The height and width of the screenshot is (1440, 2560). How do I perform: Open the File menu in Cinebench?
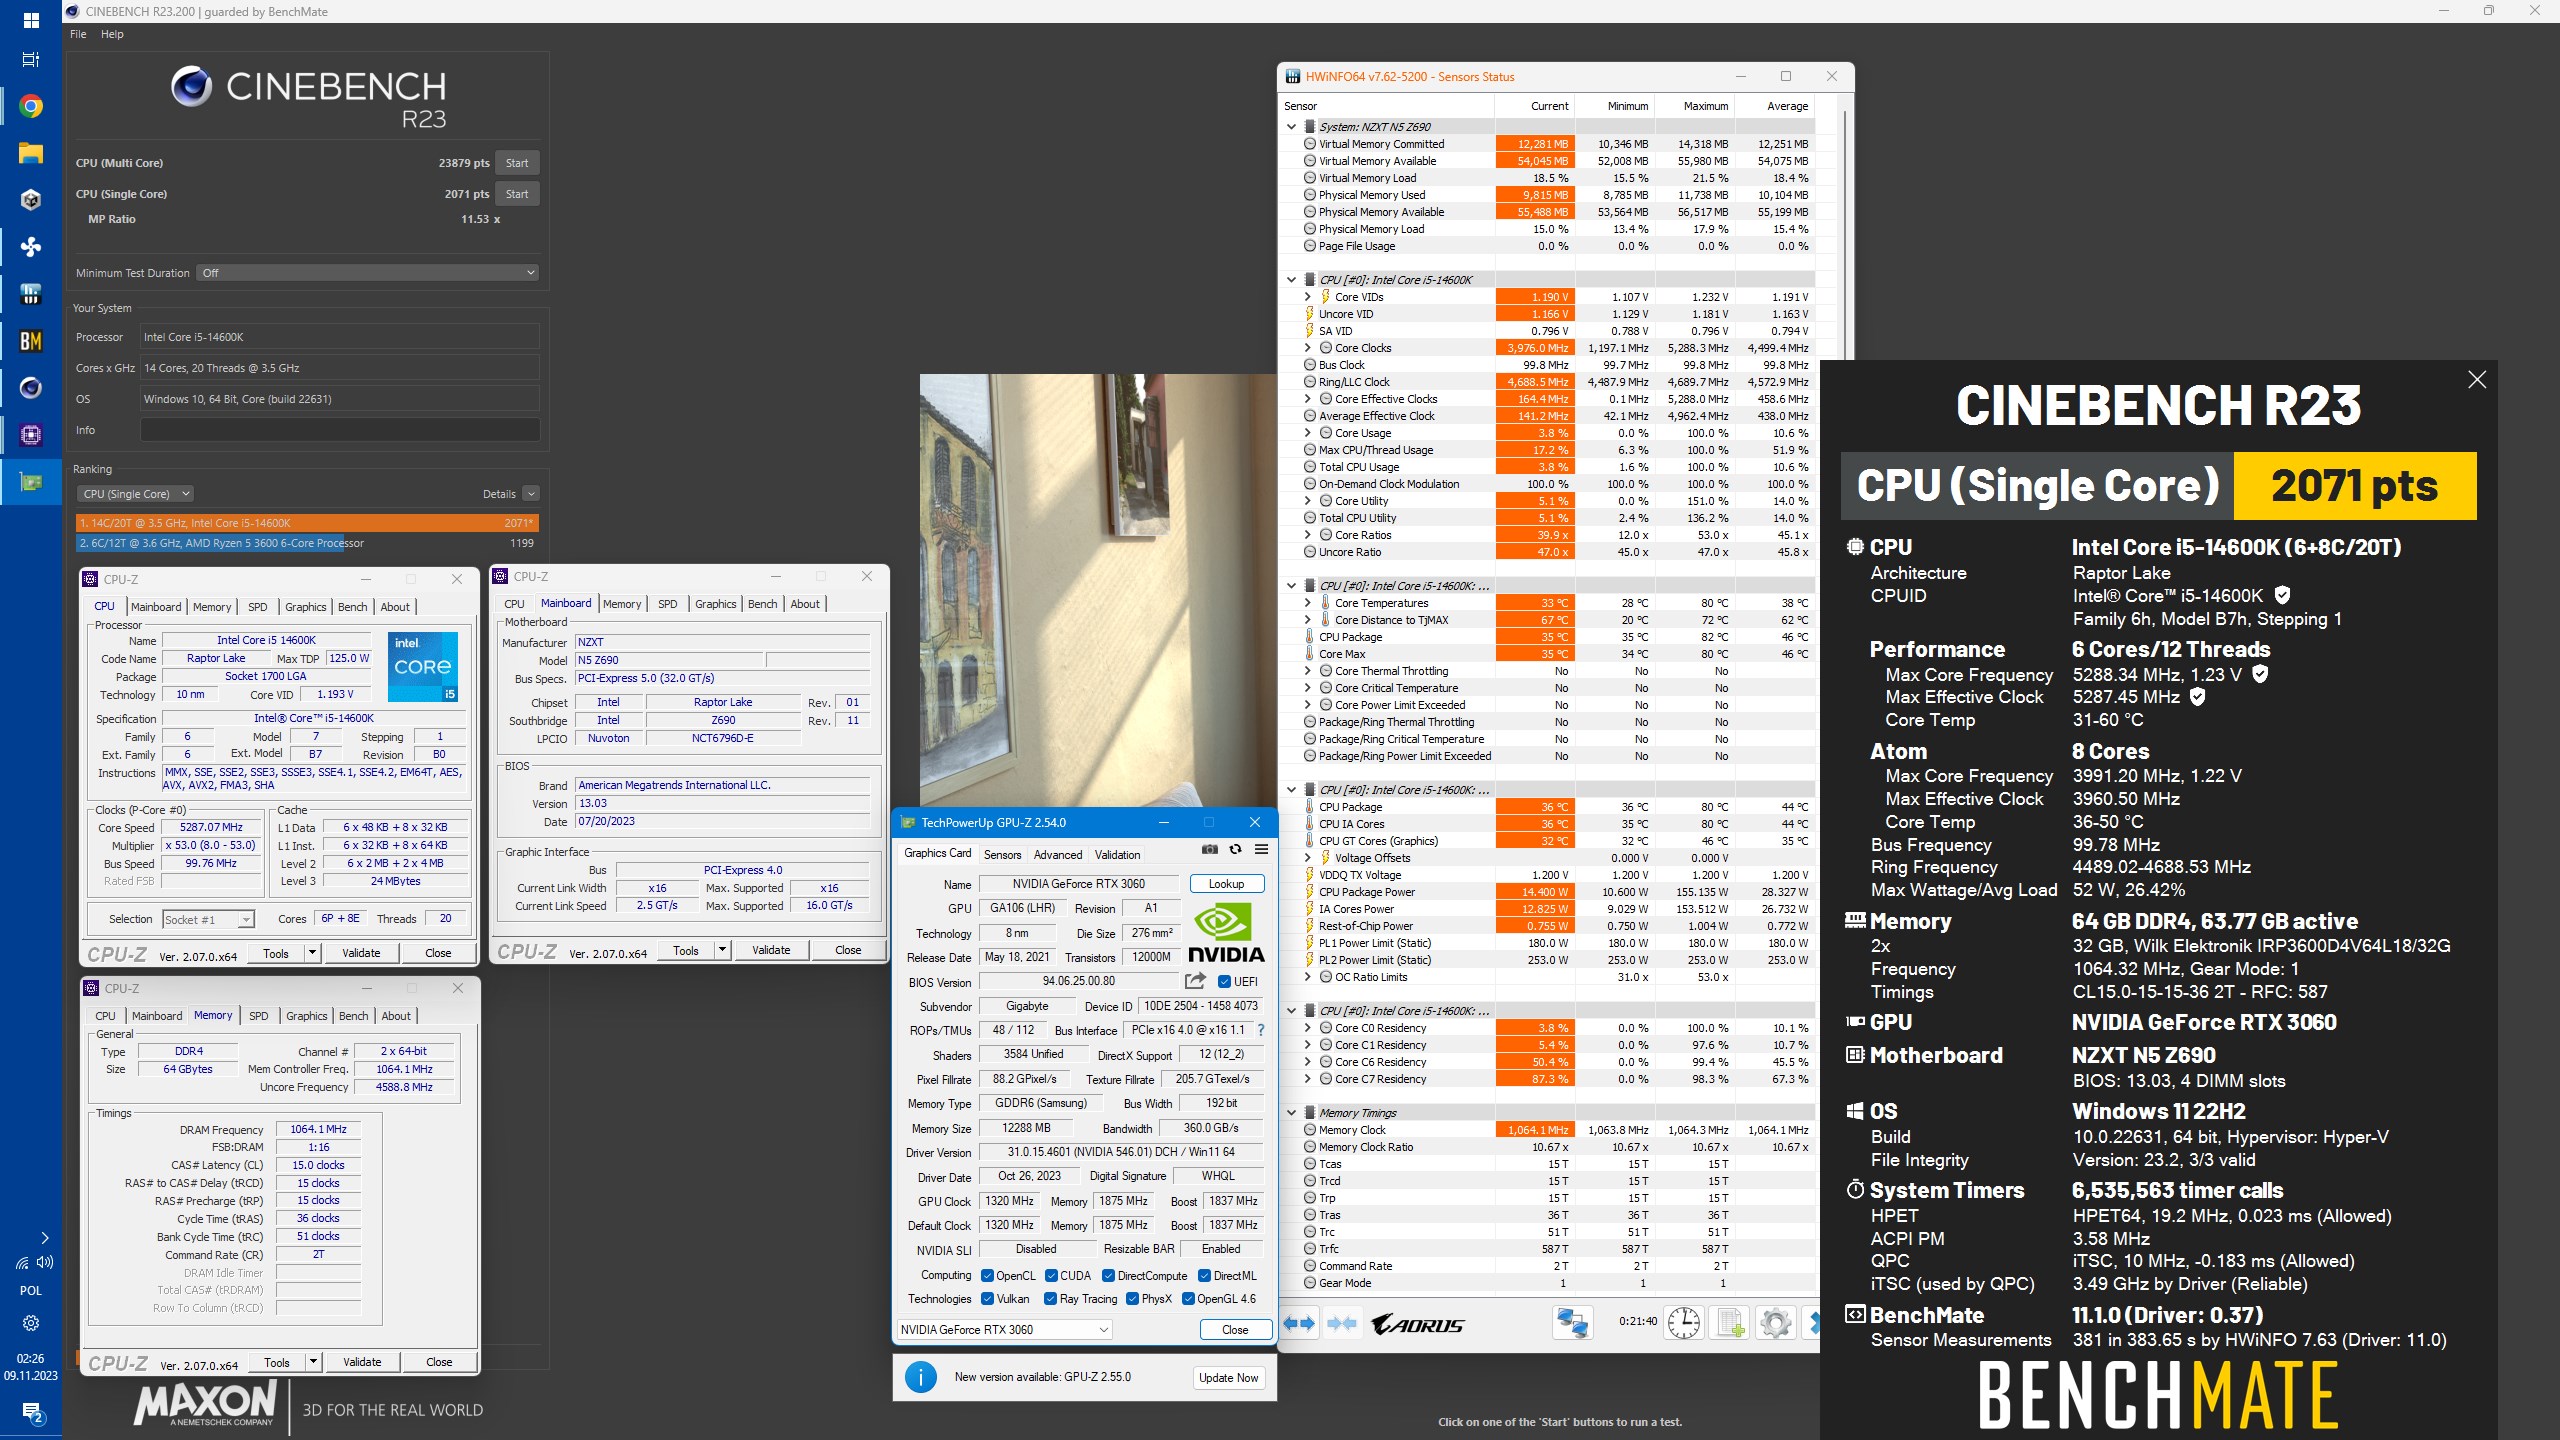[78, 34]
